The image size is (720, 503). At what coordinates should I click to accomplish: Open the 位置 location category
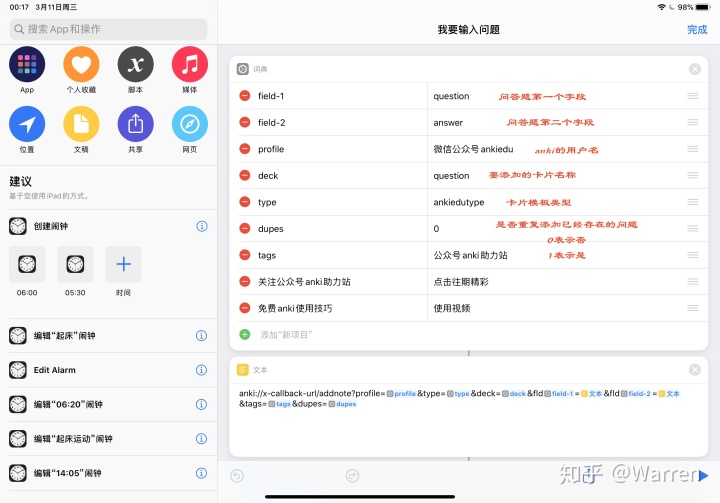pos(27,124)
